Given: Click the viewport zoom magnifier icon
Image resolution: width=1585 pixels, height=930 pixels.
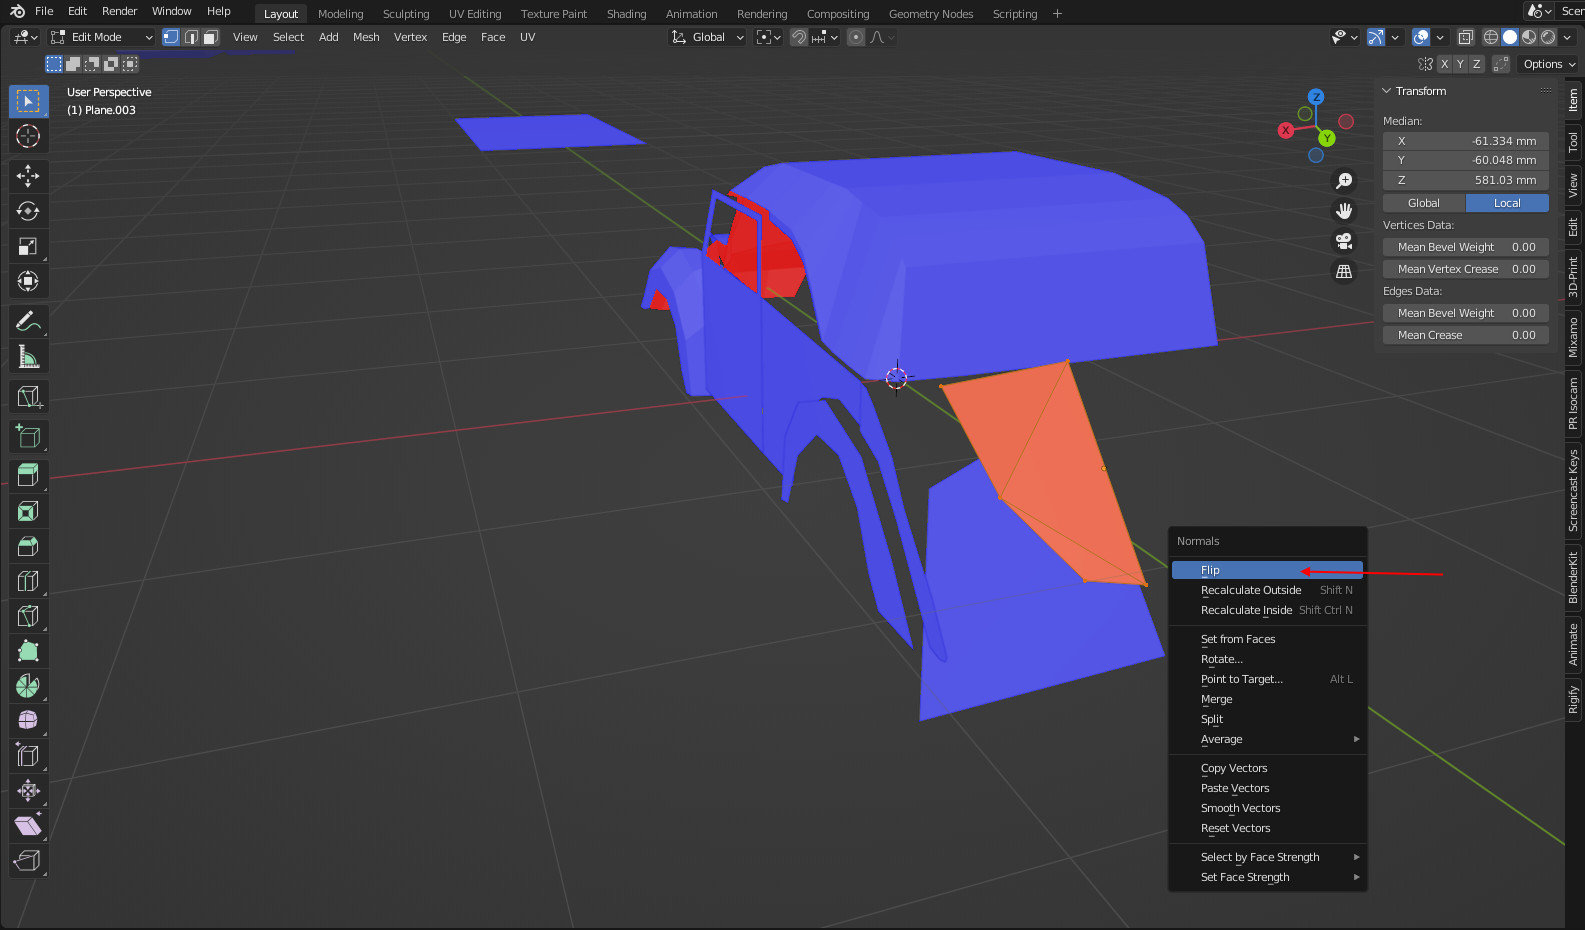Looking at the screenshot, I should 1344,181.
